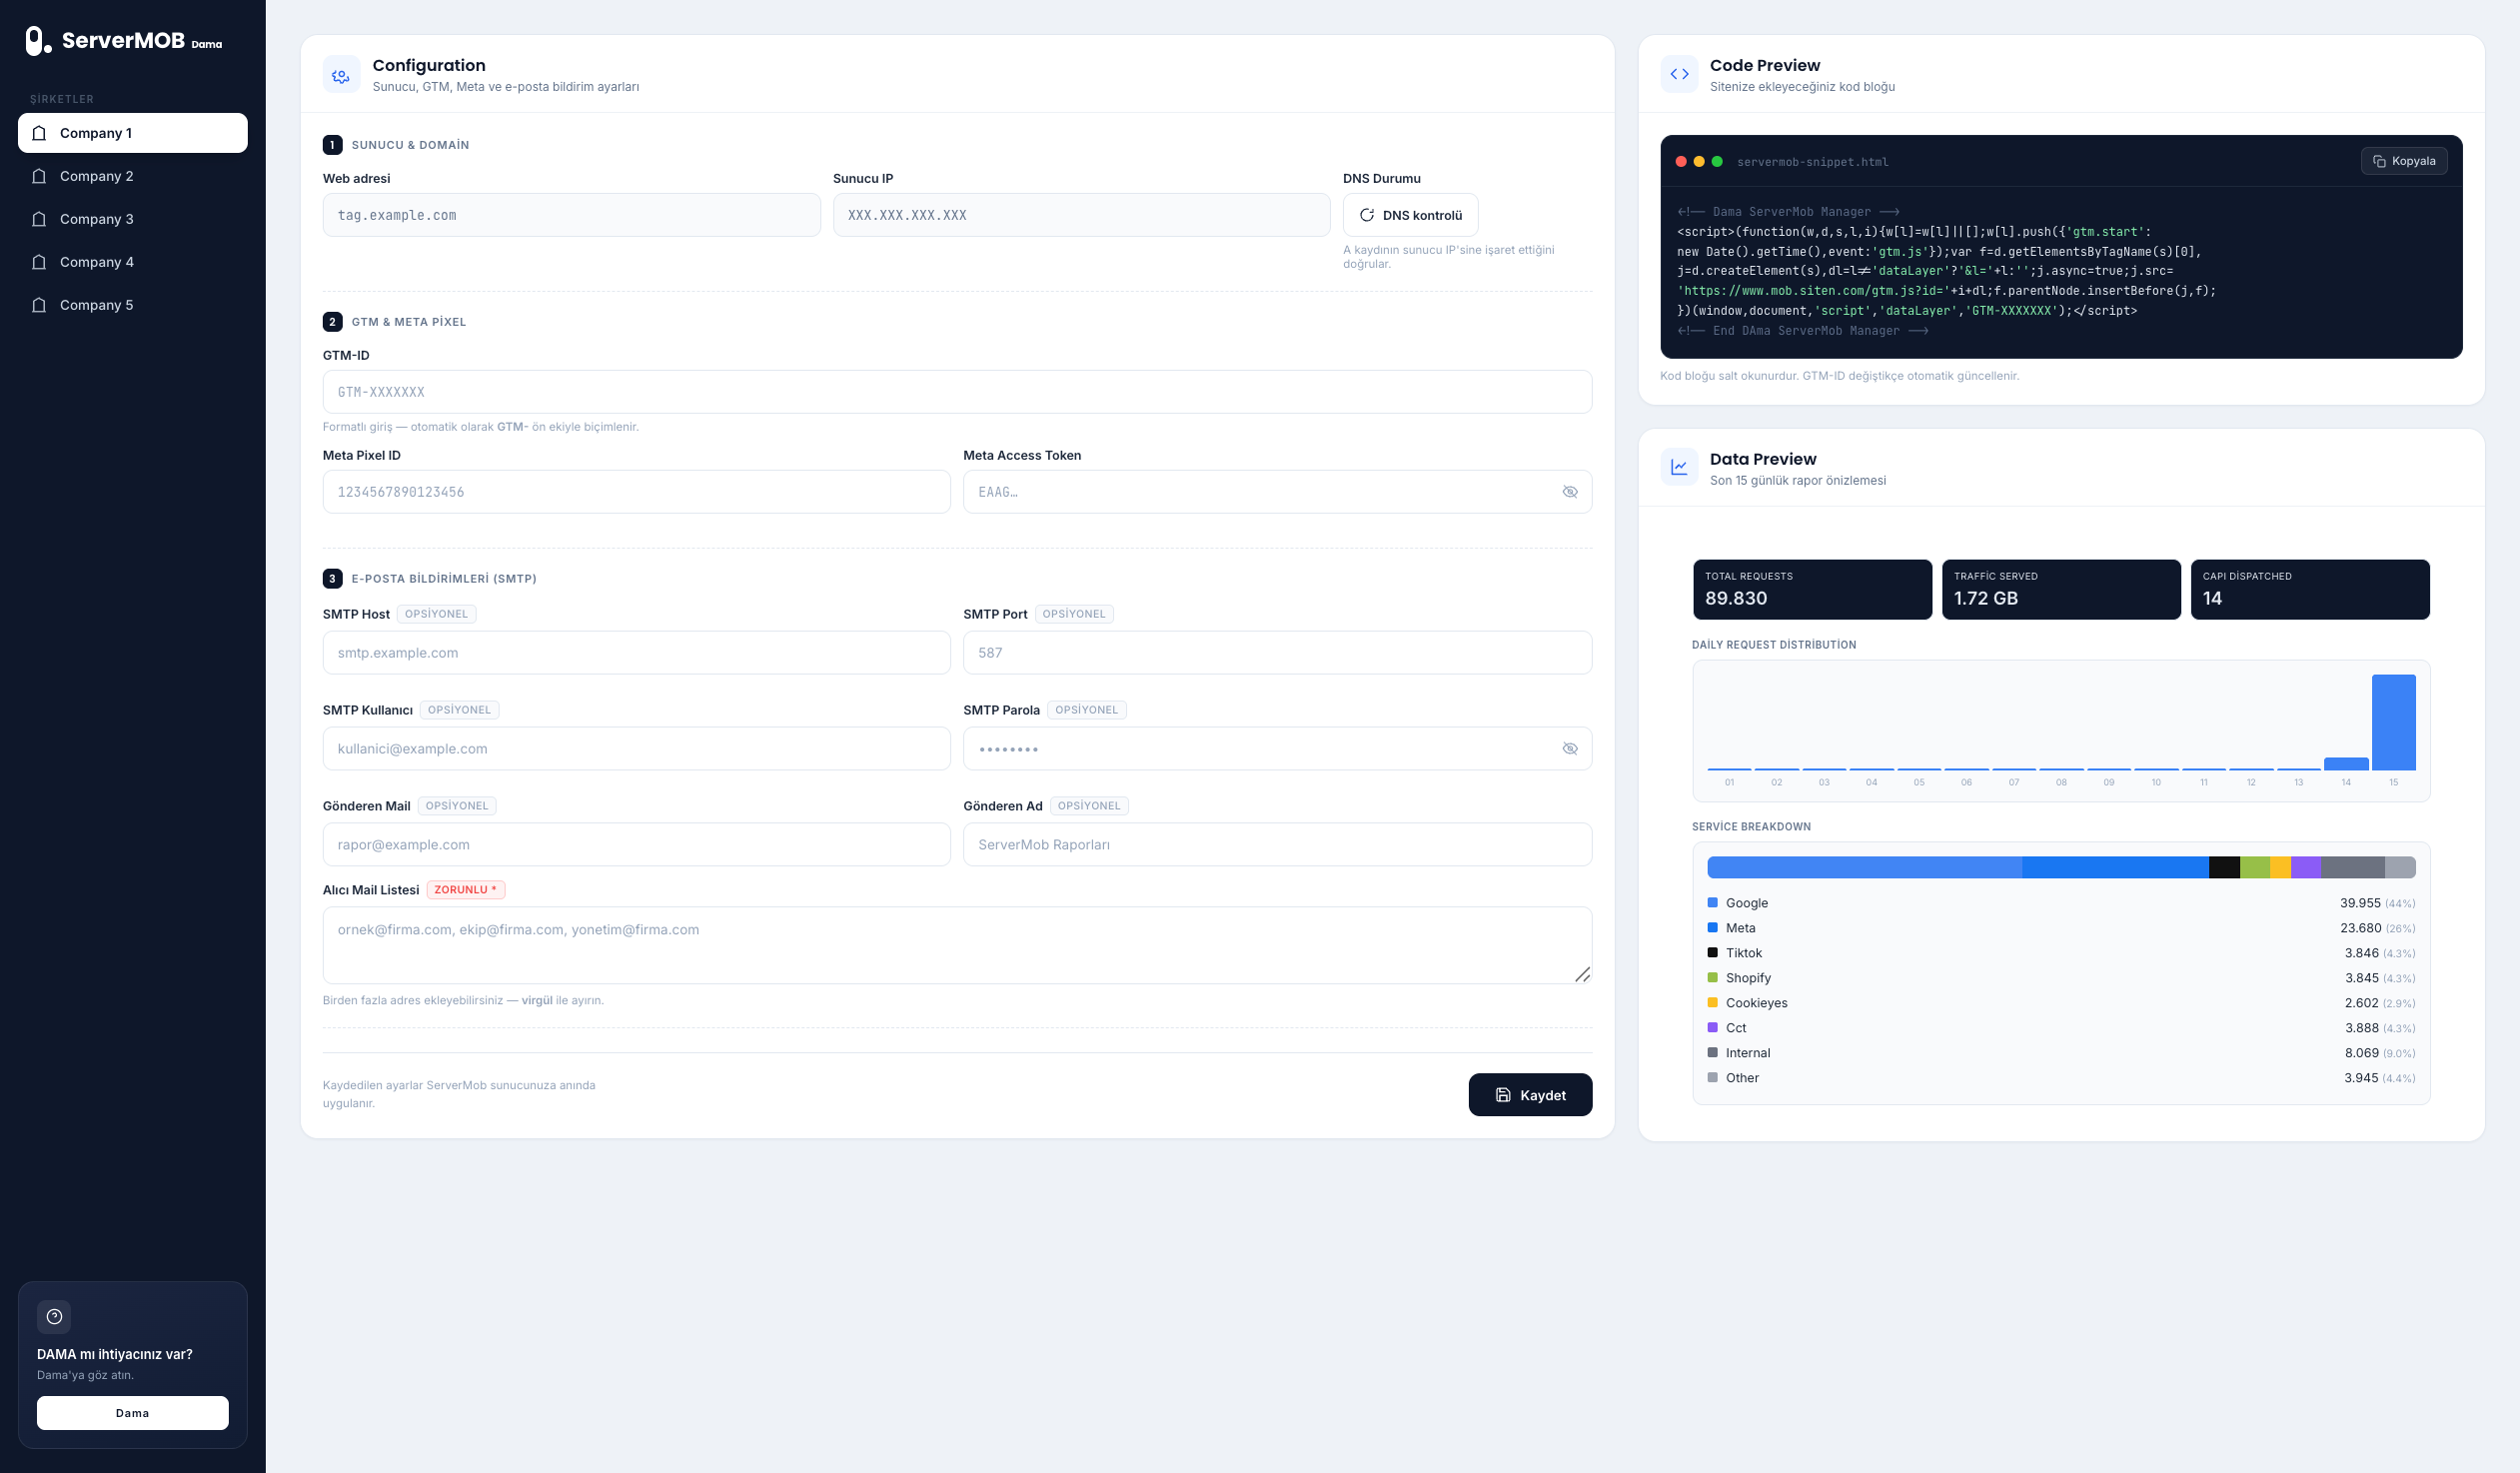
Task: Click the Total Requests stat card
Action: point(1812,589)
